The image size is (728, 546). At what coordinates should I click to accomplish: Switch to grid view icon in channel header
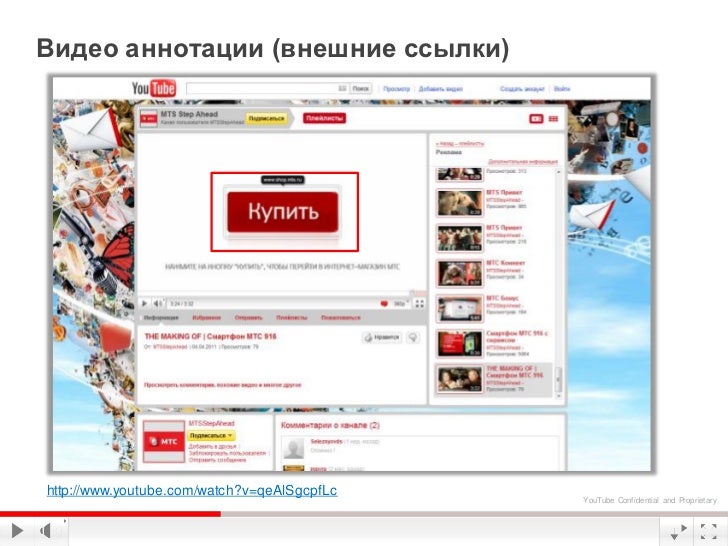553,119
